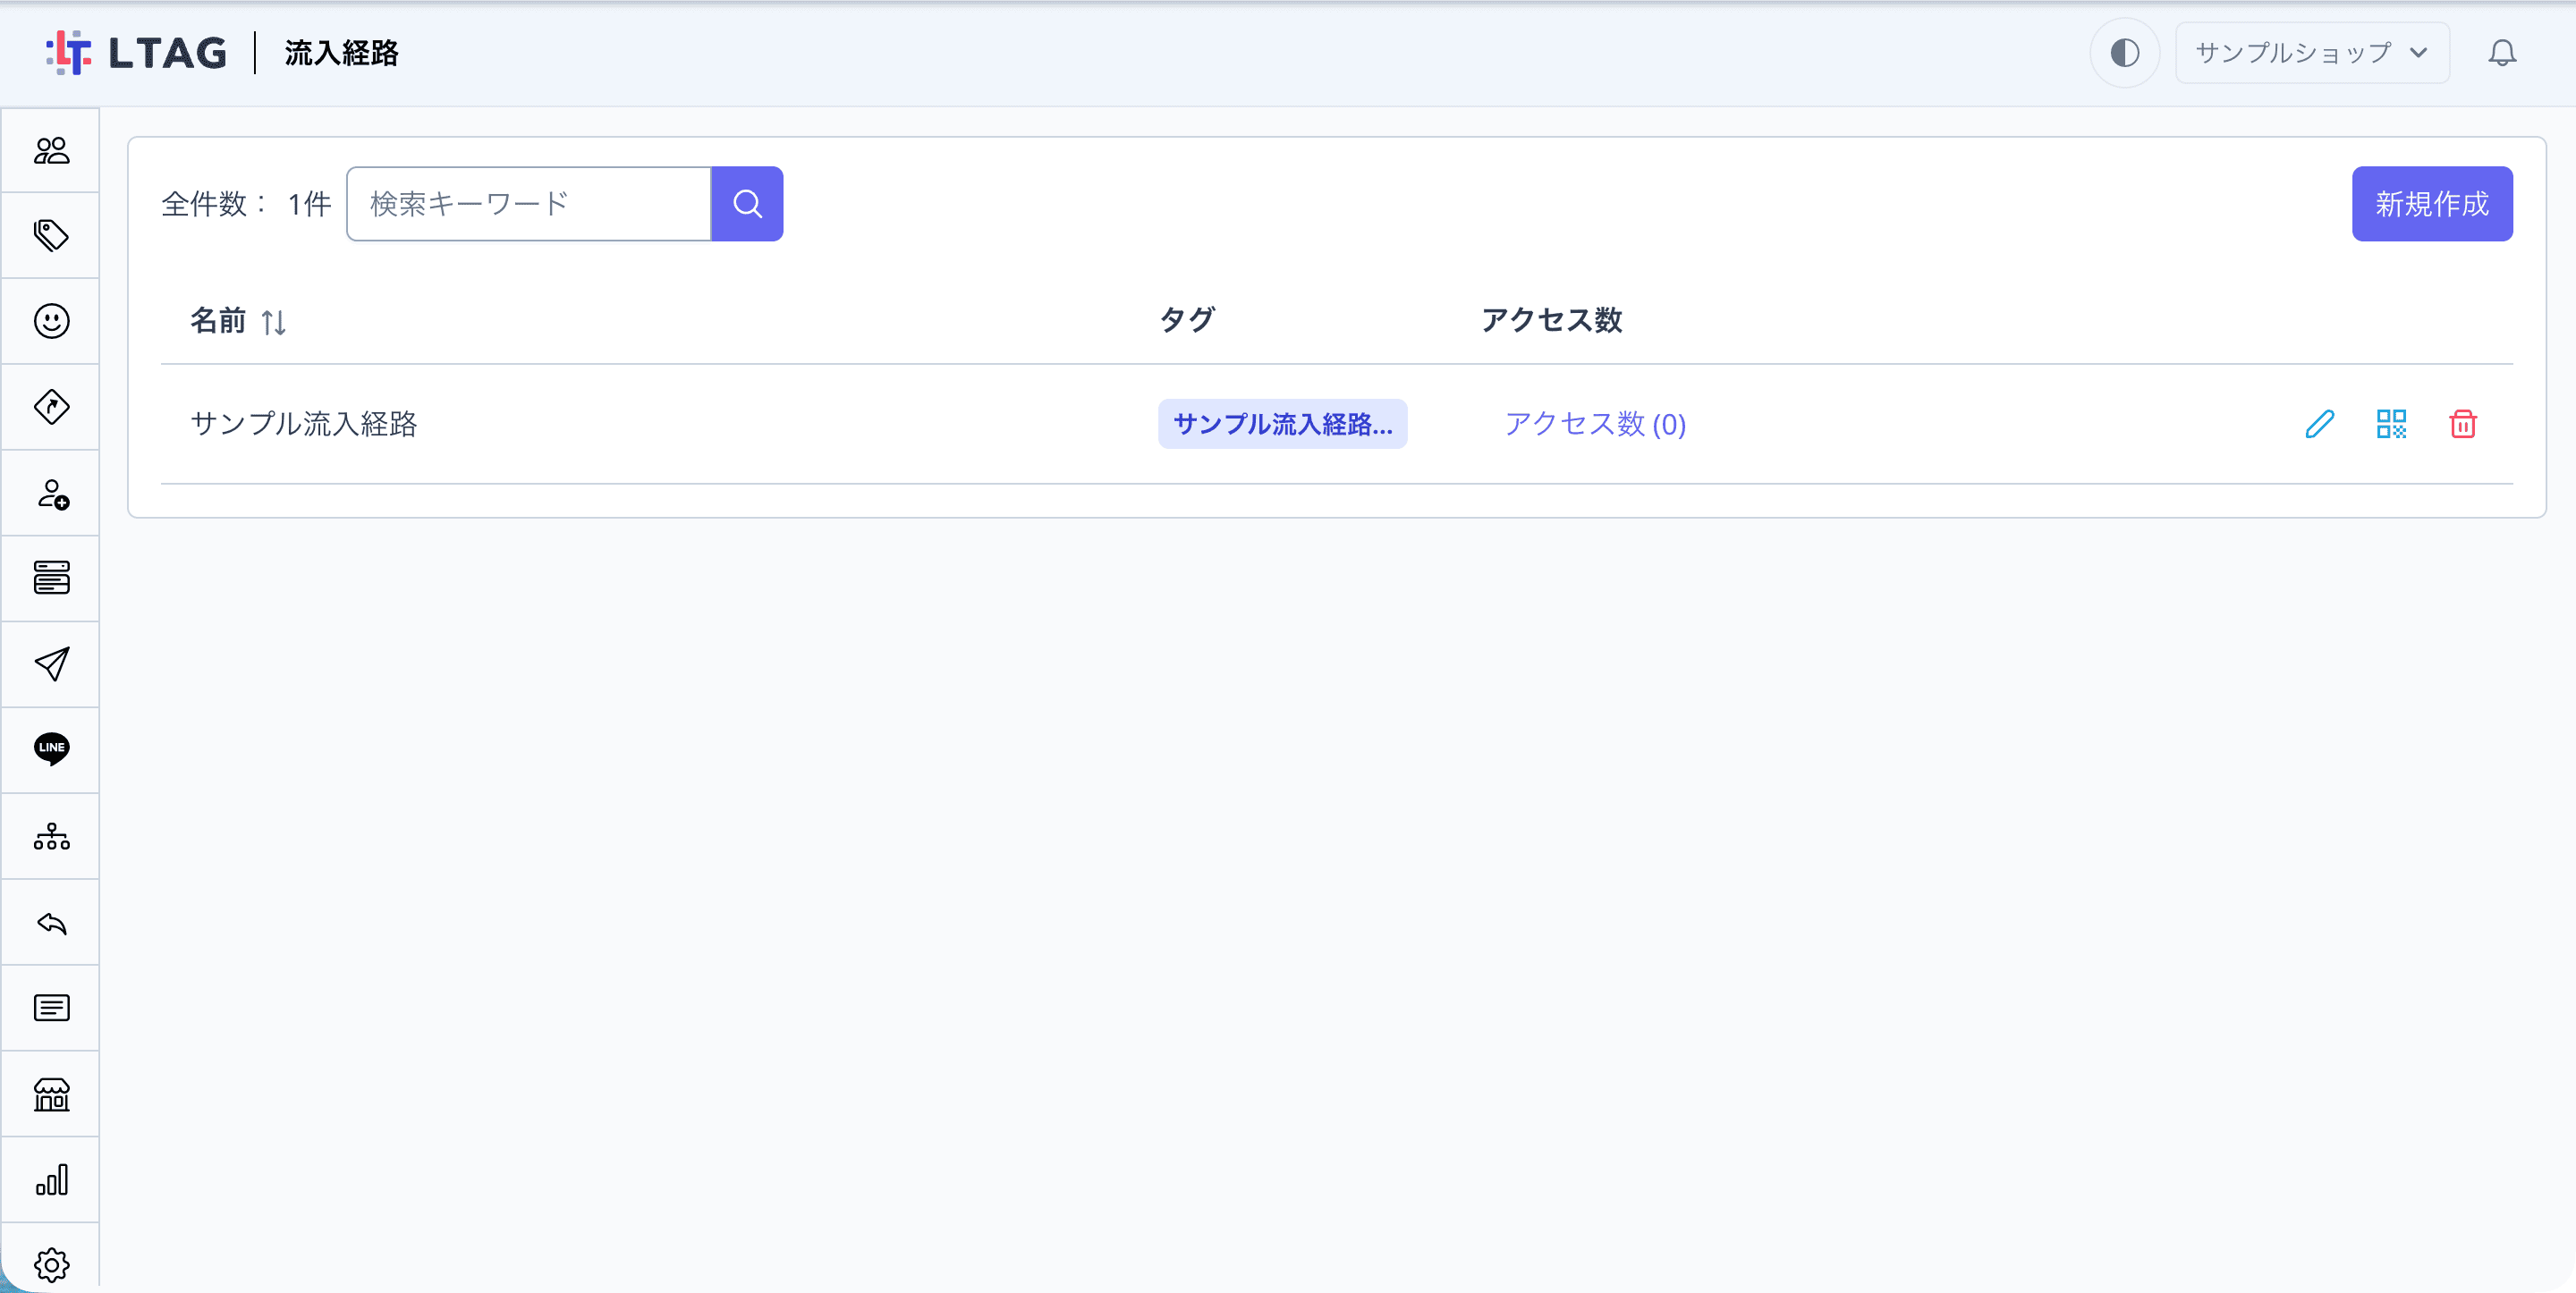Open the tags sidebar icon

[51, 236]
